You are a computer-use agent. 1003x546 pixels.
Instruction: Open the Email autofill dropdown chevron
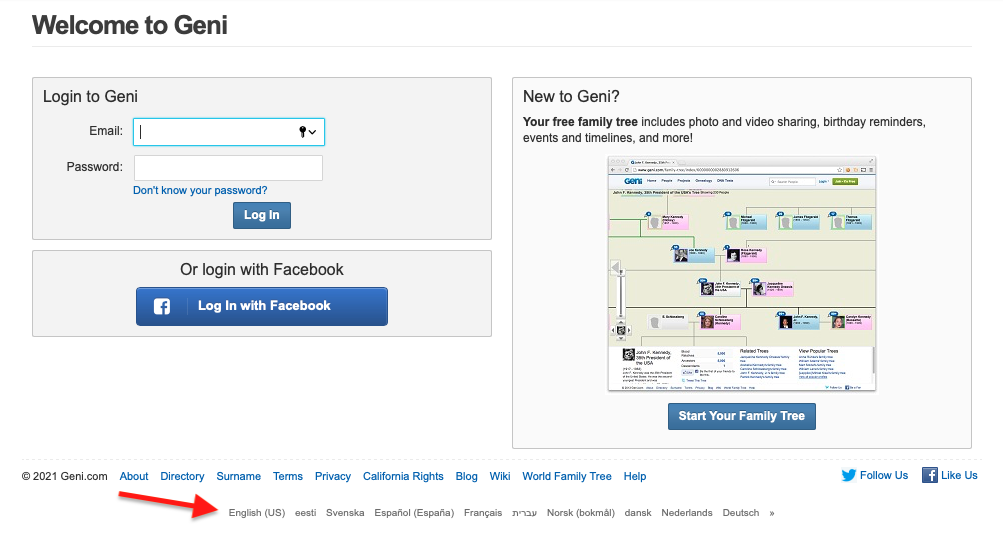(x=313, y=132)
